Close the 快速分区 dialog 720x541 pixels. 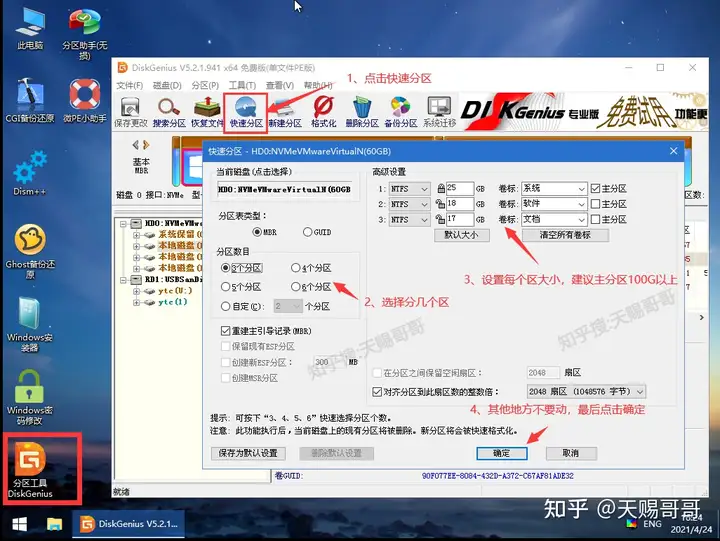point(673,151)
